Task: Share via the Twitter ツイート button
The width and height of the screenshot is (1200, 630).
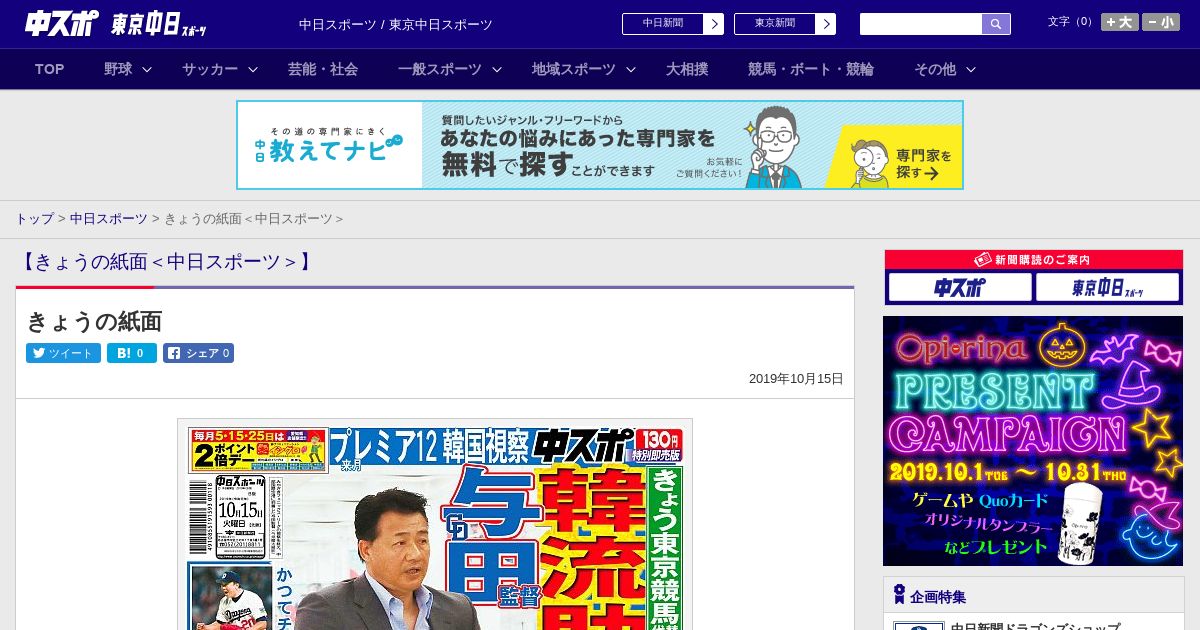Action: coord(63,353)
